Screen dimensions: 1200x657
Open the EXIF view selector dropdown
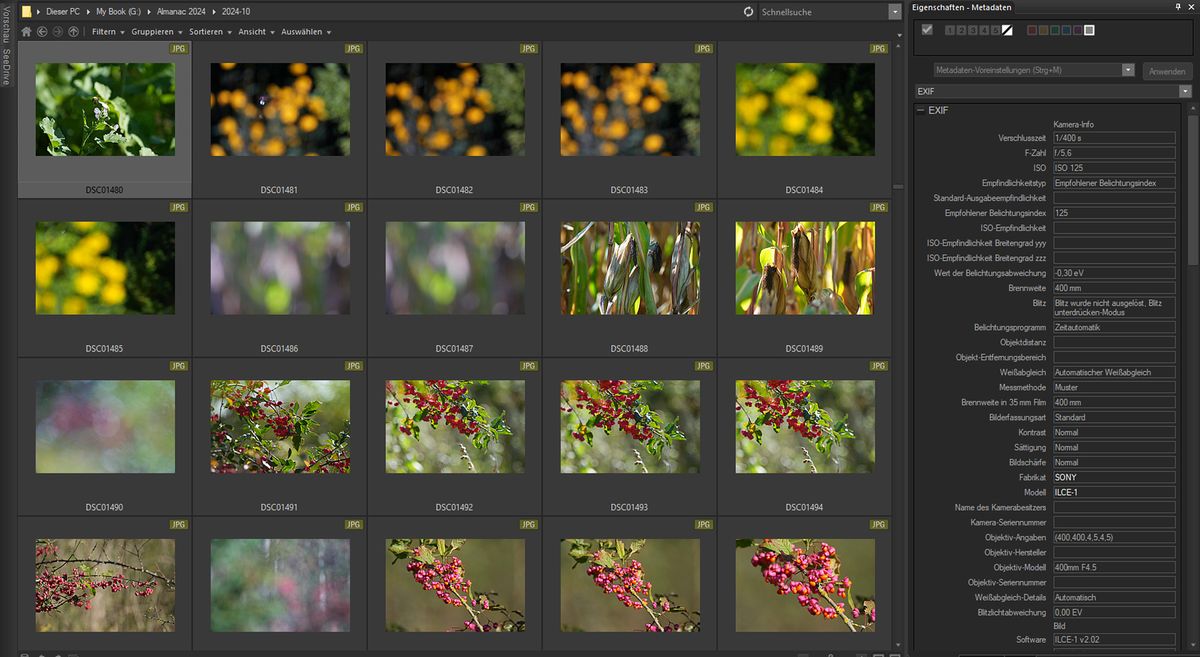[x=1185, y=91]
